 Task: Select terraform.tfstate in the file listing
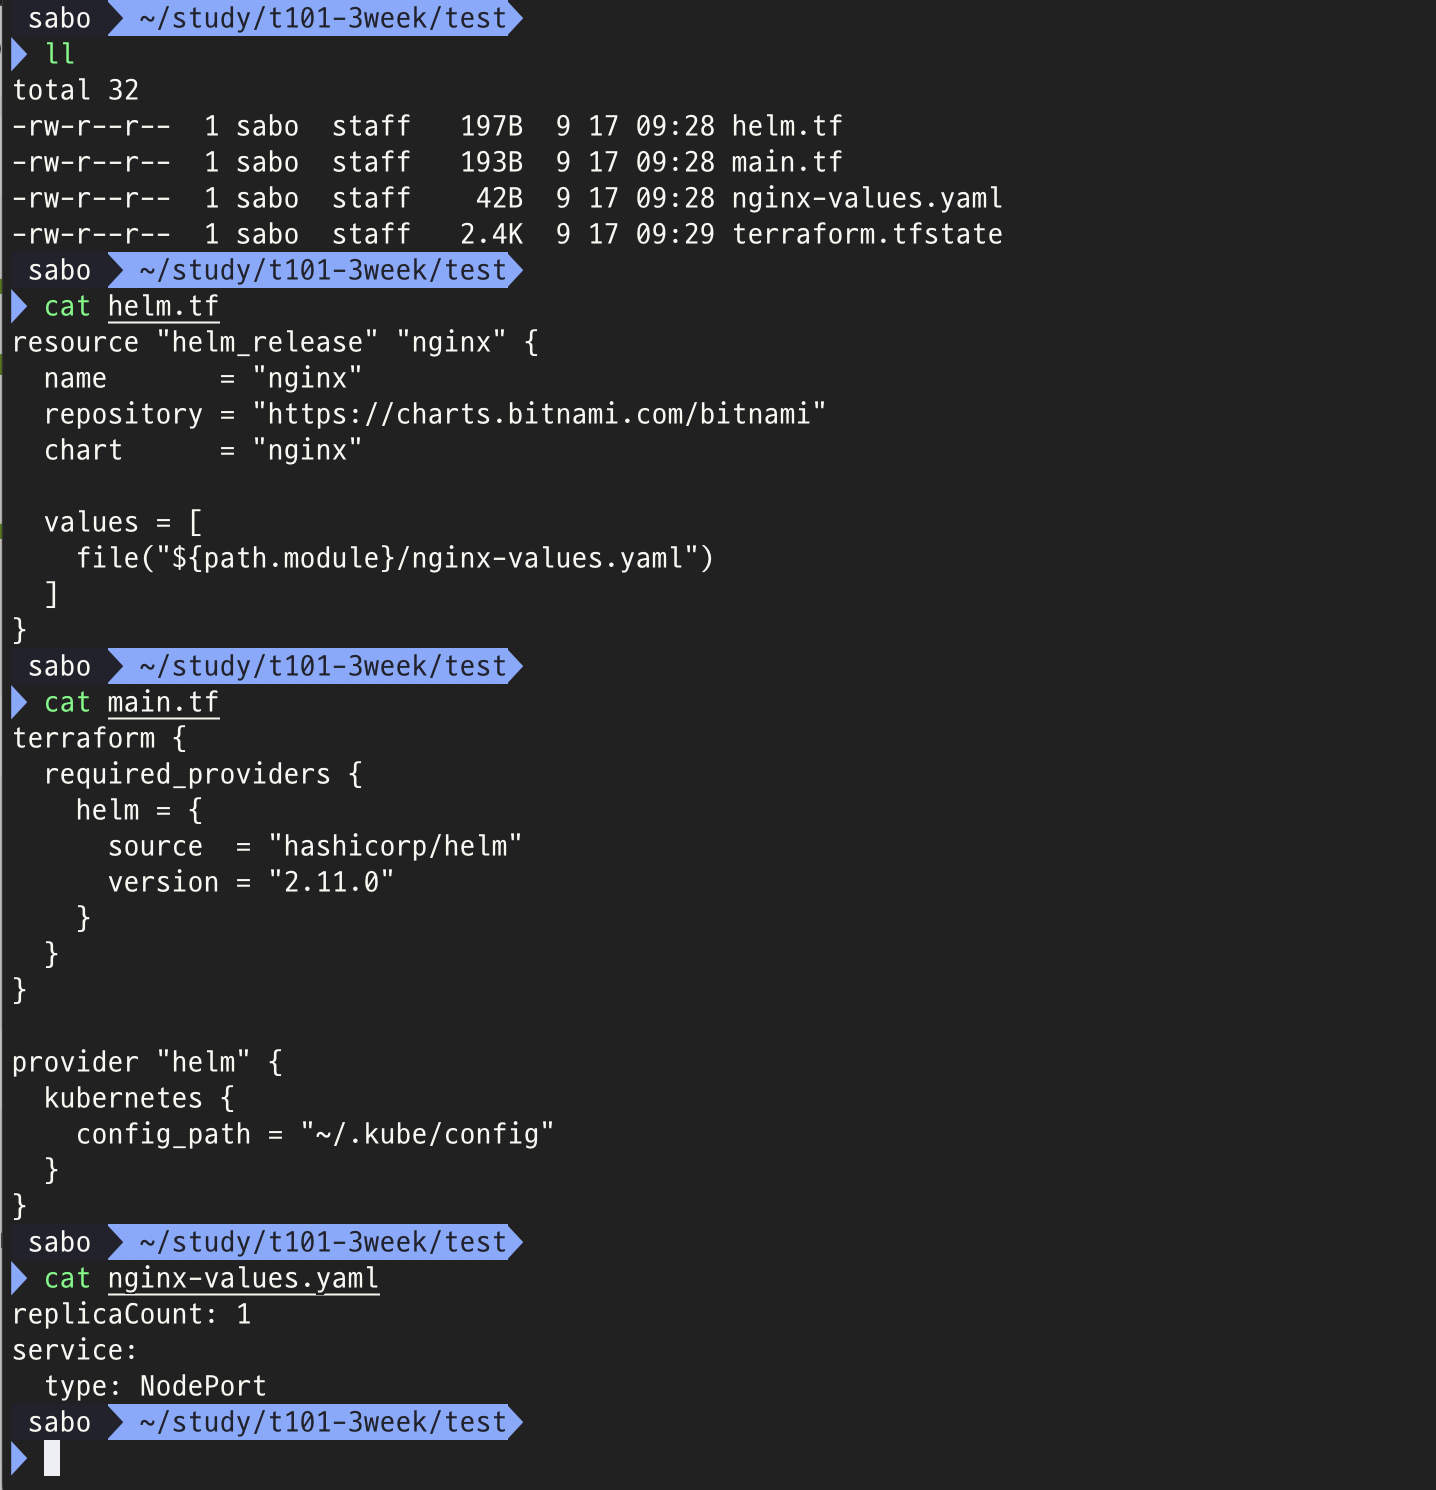coord(867,234)
